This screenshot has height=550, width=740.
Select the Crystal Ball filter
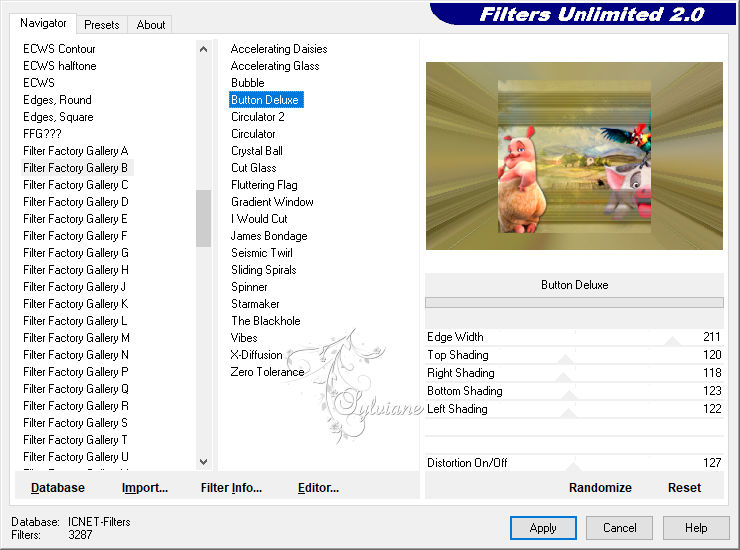click(x=257, y=151)
